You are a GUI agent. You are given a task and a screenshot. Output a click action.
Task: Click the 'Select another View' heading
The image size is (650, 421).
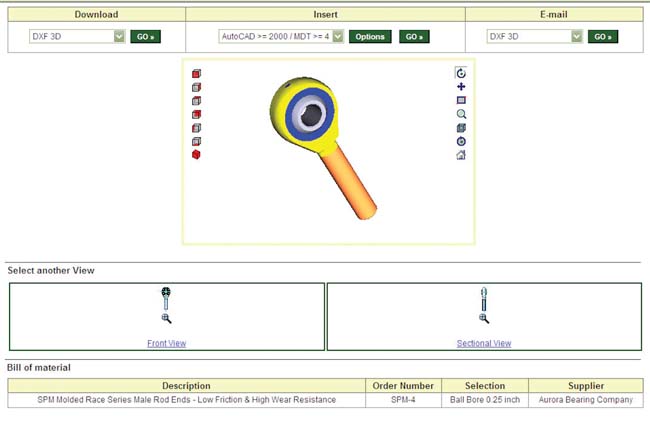pyautogui.click(x=51, y=271)
